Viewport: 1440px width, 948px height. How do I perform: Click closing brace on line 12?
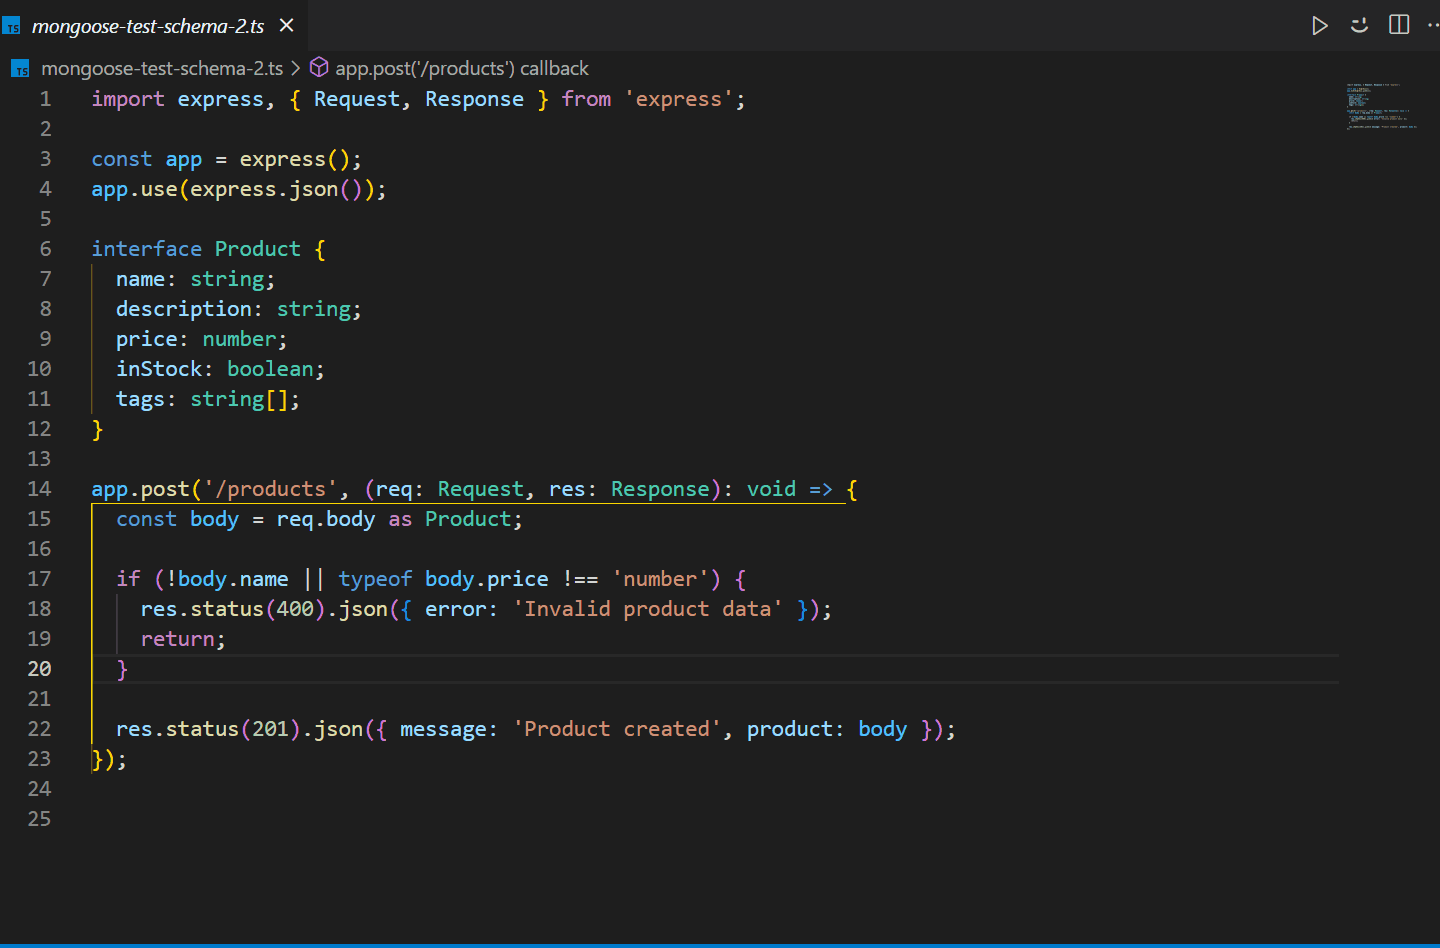(x=98, y=429)
